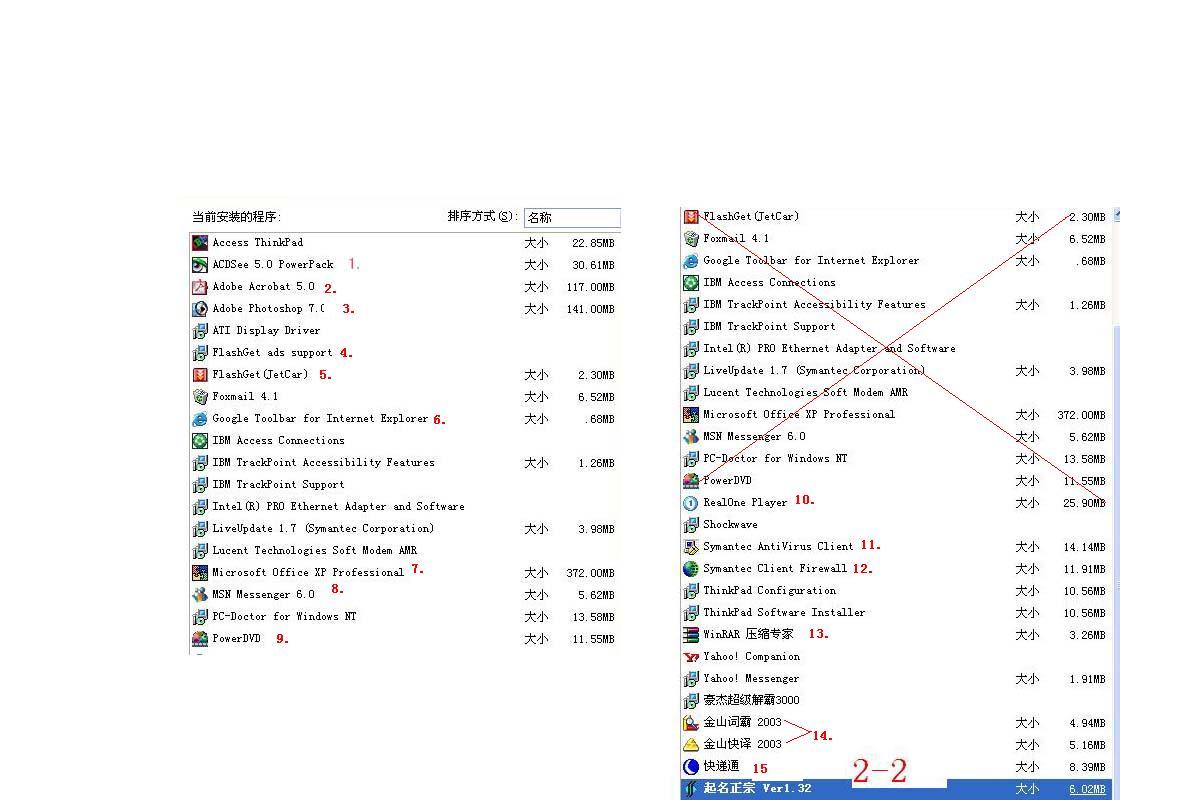Click the FlashGet ads support icon
Image resolution: width=1200 pixels, height=800 pixels.
point(200,352)
